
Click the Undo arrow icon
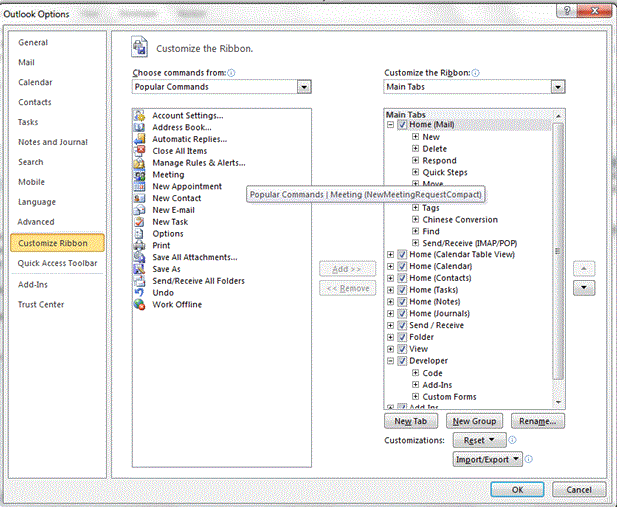[x=139, y=293]
